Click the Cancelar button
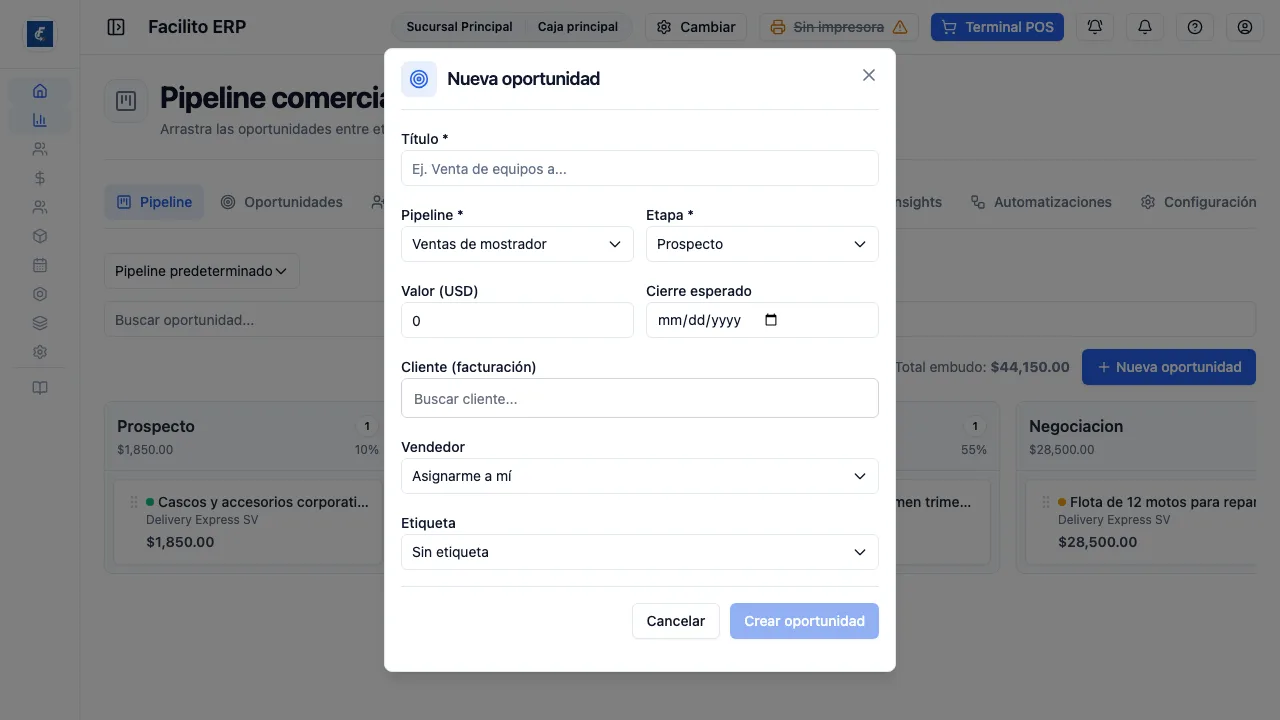This screenshot has height=720, width=1280. tap(676, 621)
